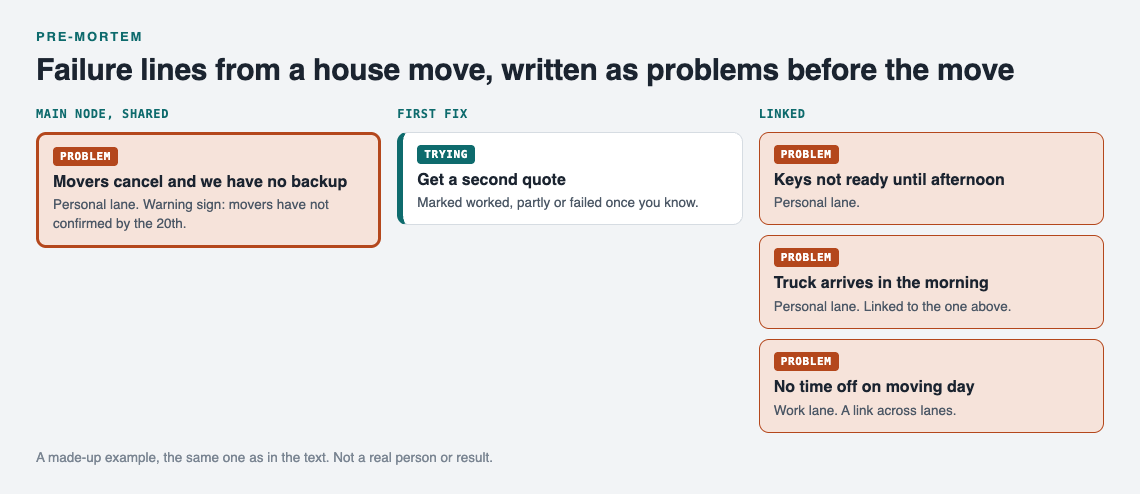Screen dimensions: 1140x494
Task: Open the 'Keys not ready until afternoon' card
Action: (931, 178)
